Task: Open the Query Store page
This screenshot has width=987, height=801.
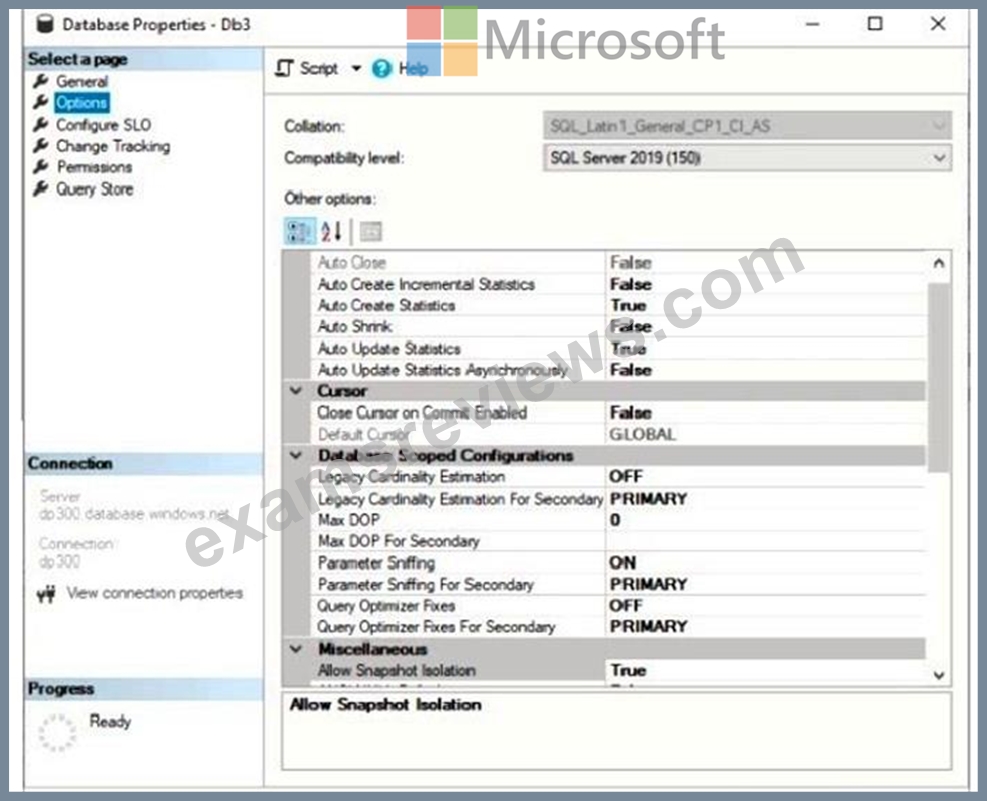Action: coord(94,189)
